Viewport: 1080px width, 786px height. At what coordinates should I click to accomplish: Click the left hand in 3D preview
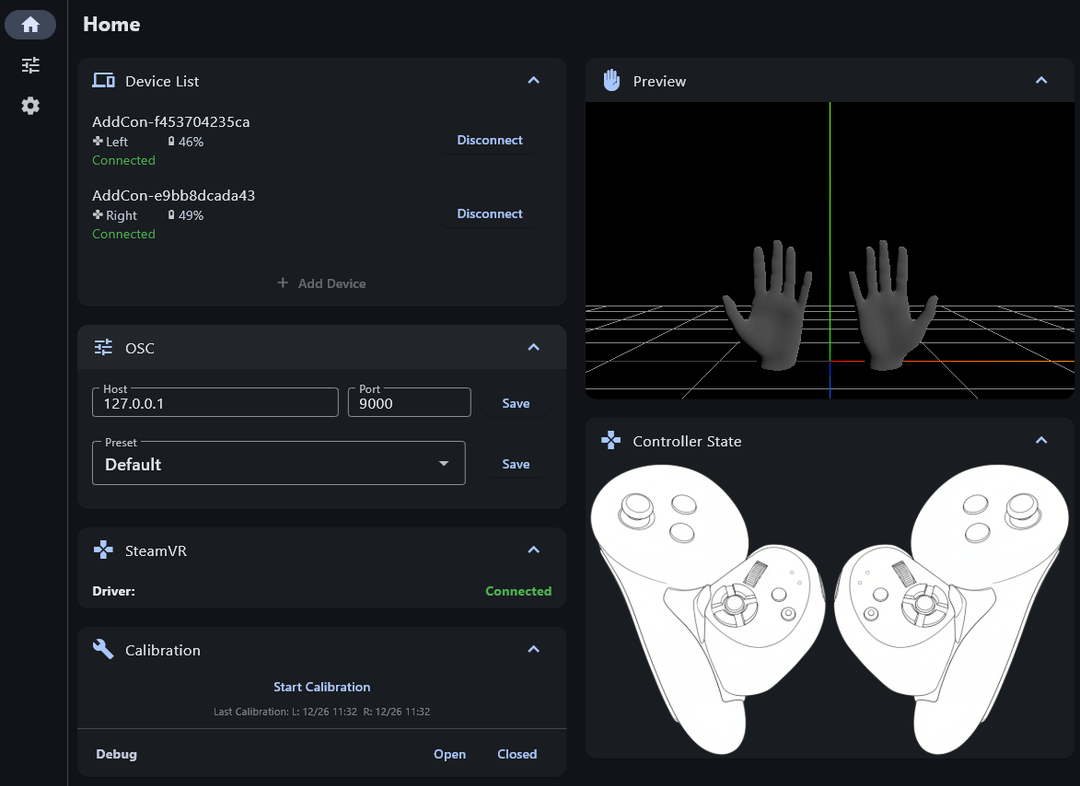pos(768,305)
